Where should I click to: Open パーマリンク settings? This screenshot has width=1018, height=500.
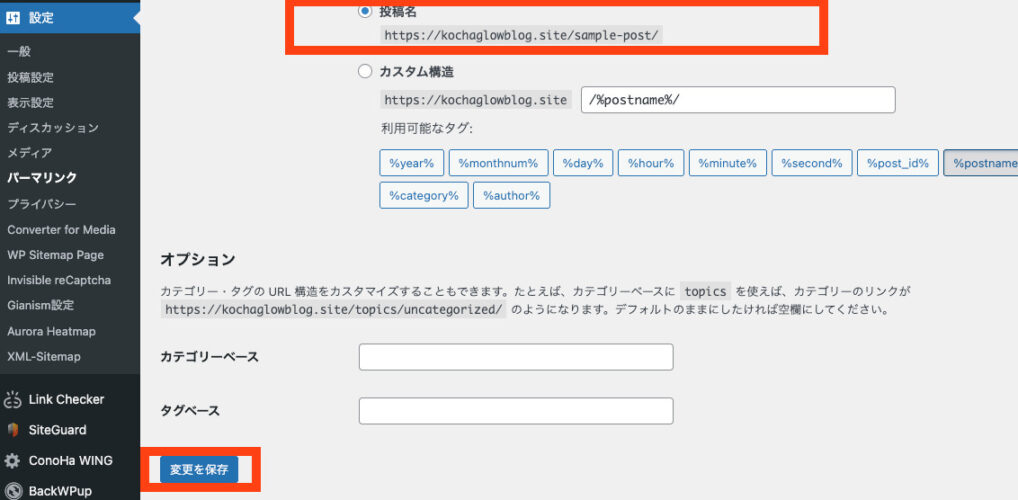[x=42, y=178]
